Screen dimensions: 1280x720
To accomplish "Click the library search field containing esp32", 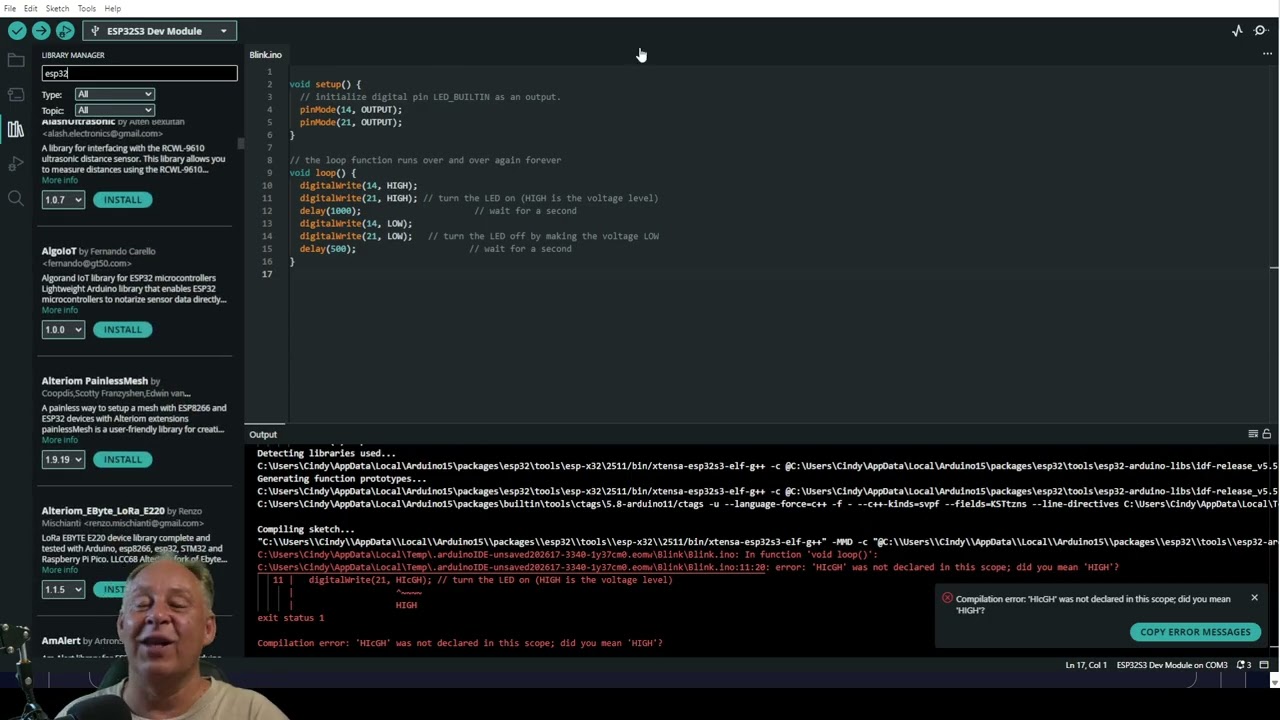I will [x=139, y=73].
